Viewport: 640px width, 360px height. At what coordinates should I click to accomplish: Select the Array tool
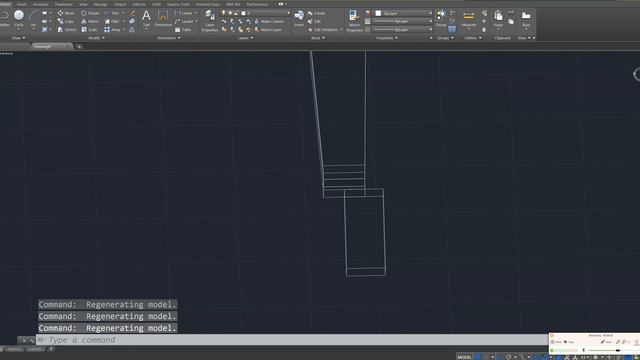coord(113,29)
